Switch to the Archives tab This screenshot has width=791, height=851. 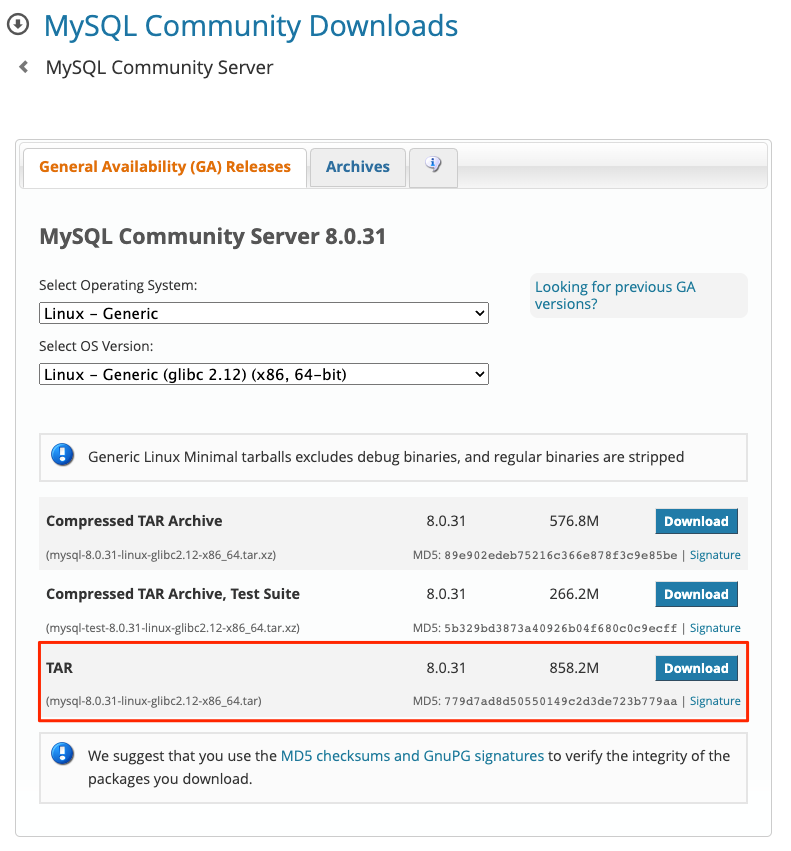pos(358,167)
